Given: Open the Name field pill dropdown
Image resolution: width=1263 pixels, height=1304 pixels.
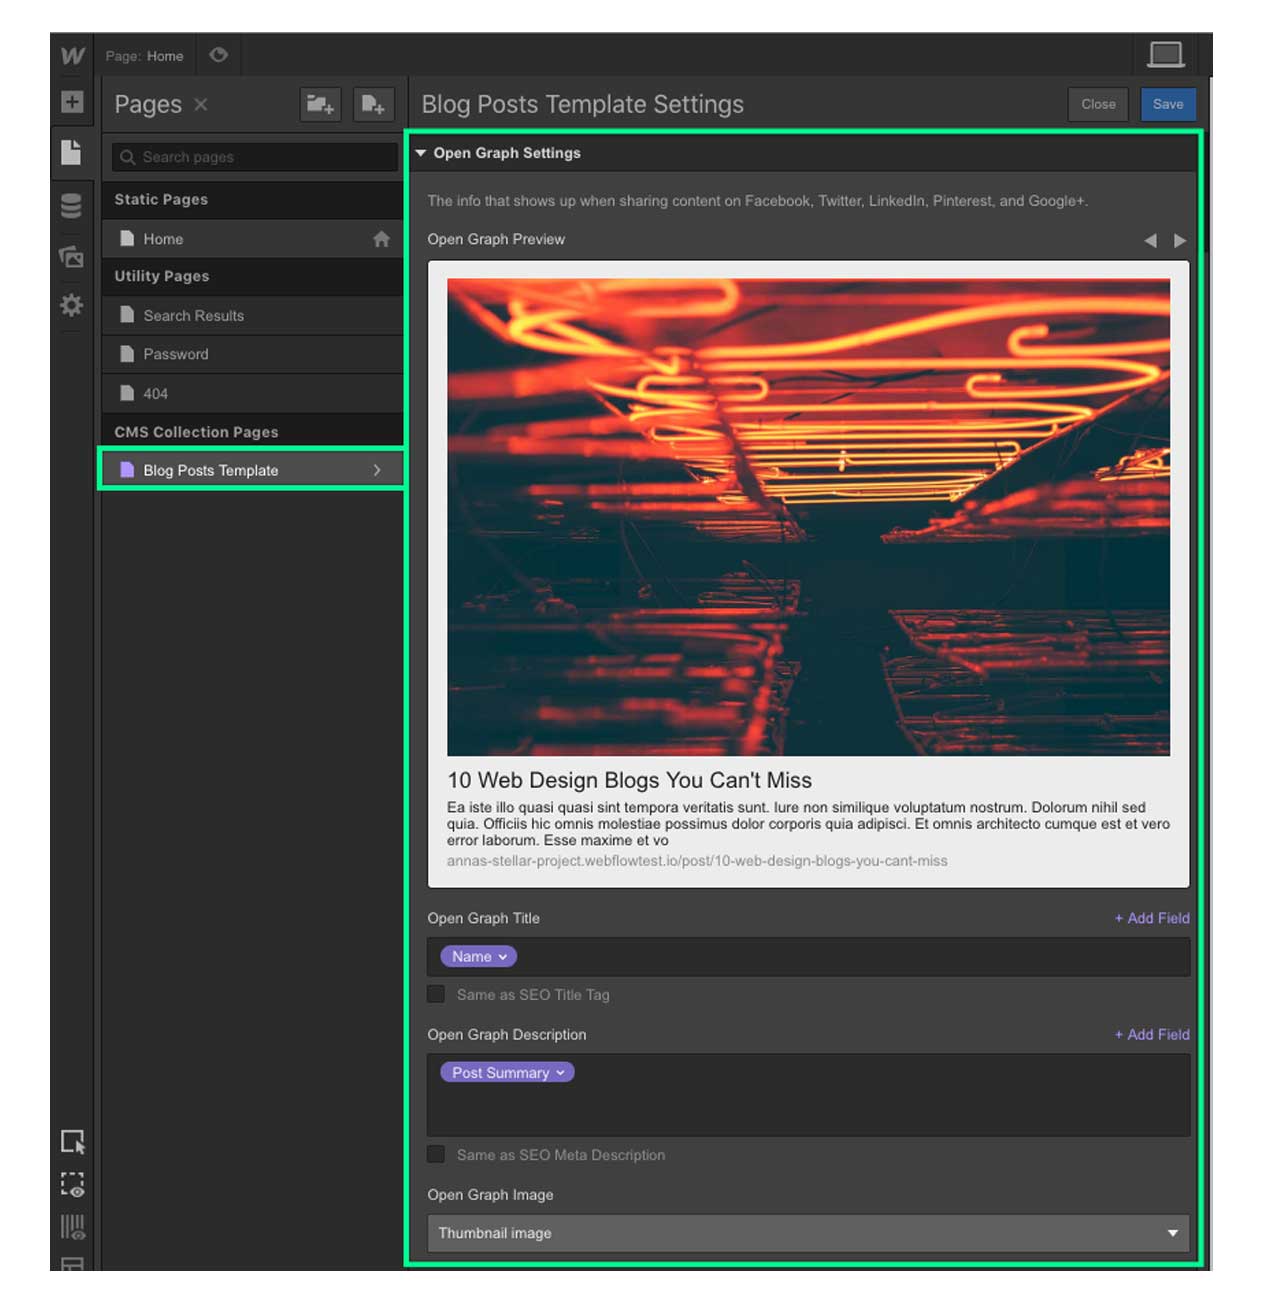Looking at the screenshot, I should click(478, 957).
